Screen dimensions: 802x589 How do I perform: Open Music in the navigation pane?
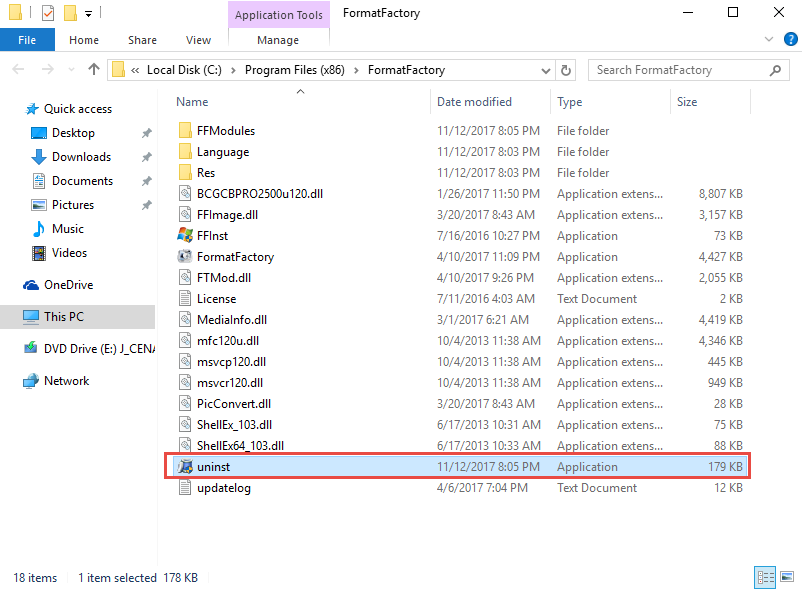[x=68, y=229]
